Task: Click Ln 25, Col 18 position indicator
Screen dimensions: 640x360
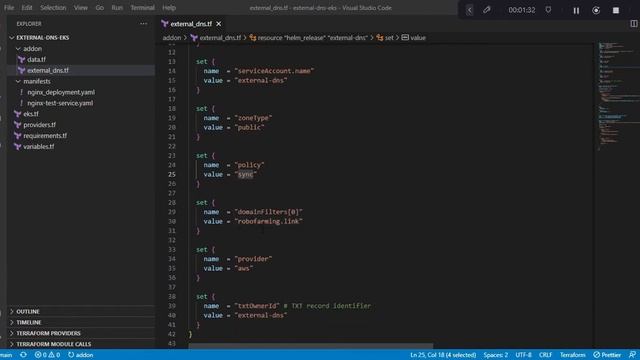Action: [443, 355]
